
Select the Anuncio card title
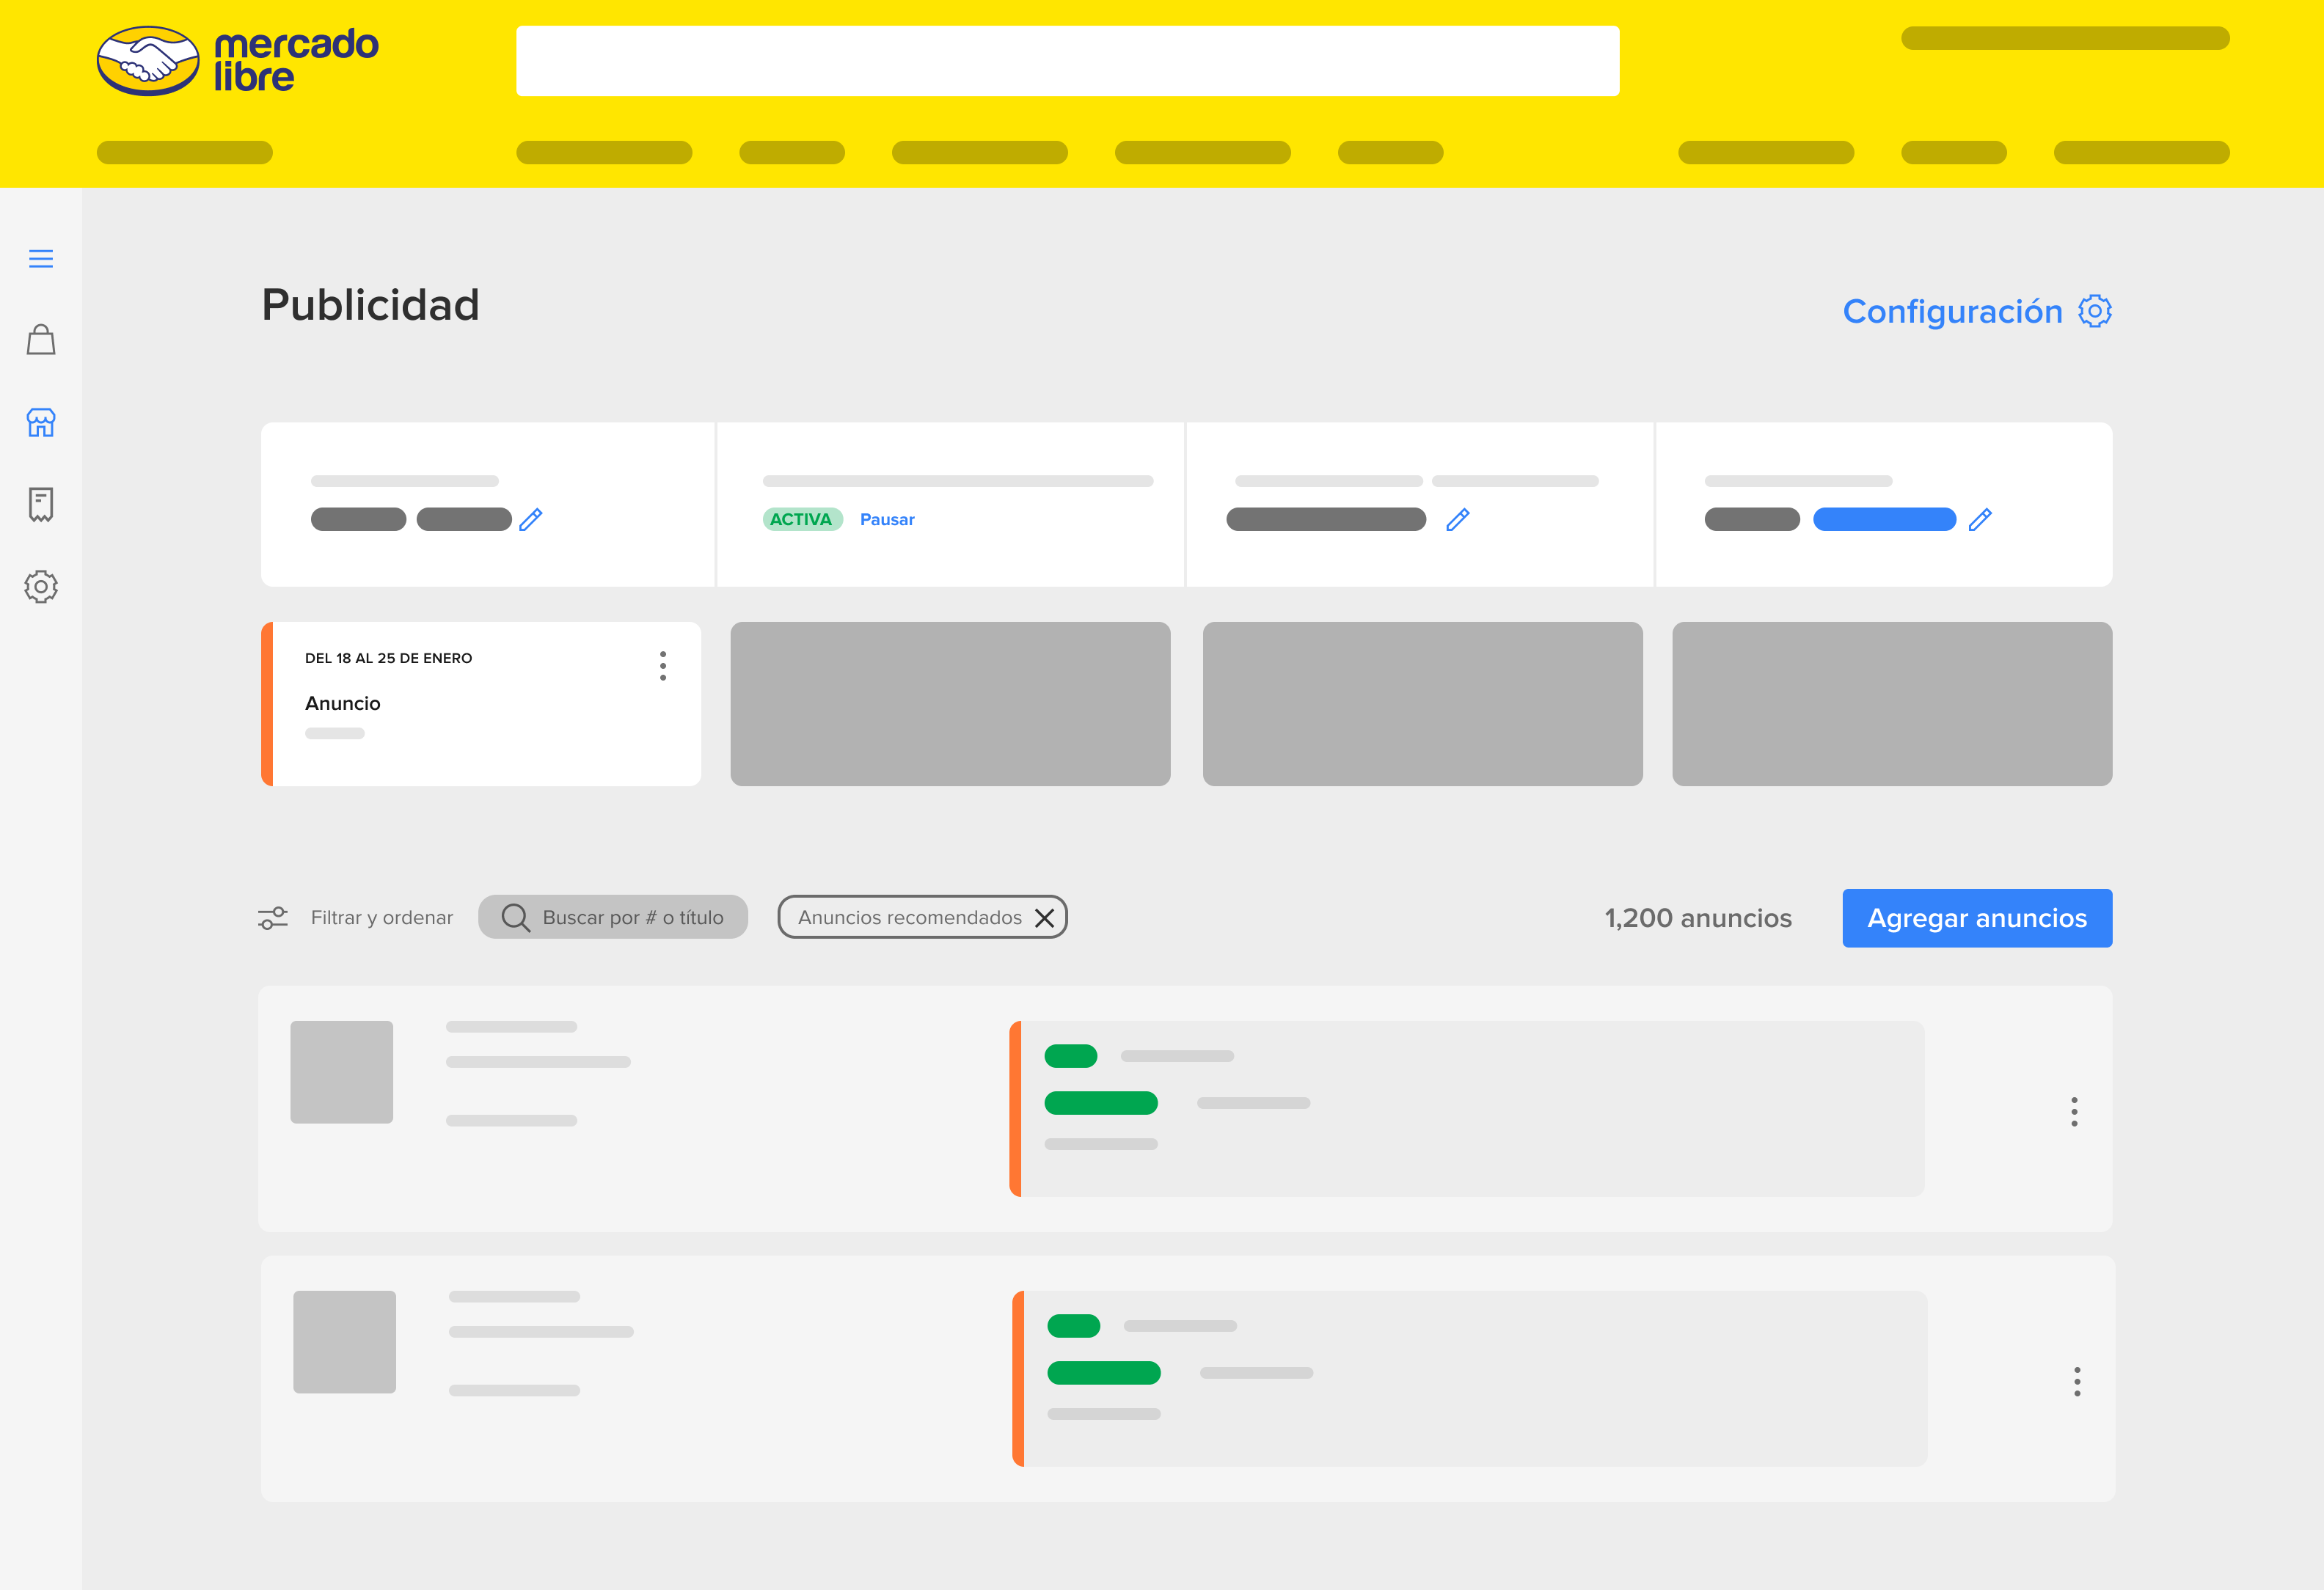(x=343, y=703)
